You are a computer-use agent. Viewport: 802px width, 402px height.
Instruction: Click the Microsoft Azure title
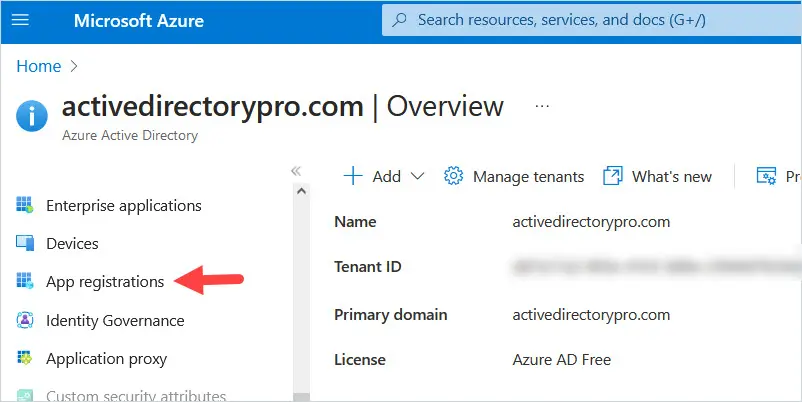pos(139,20)
